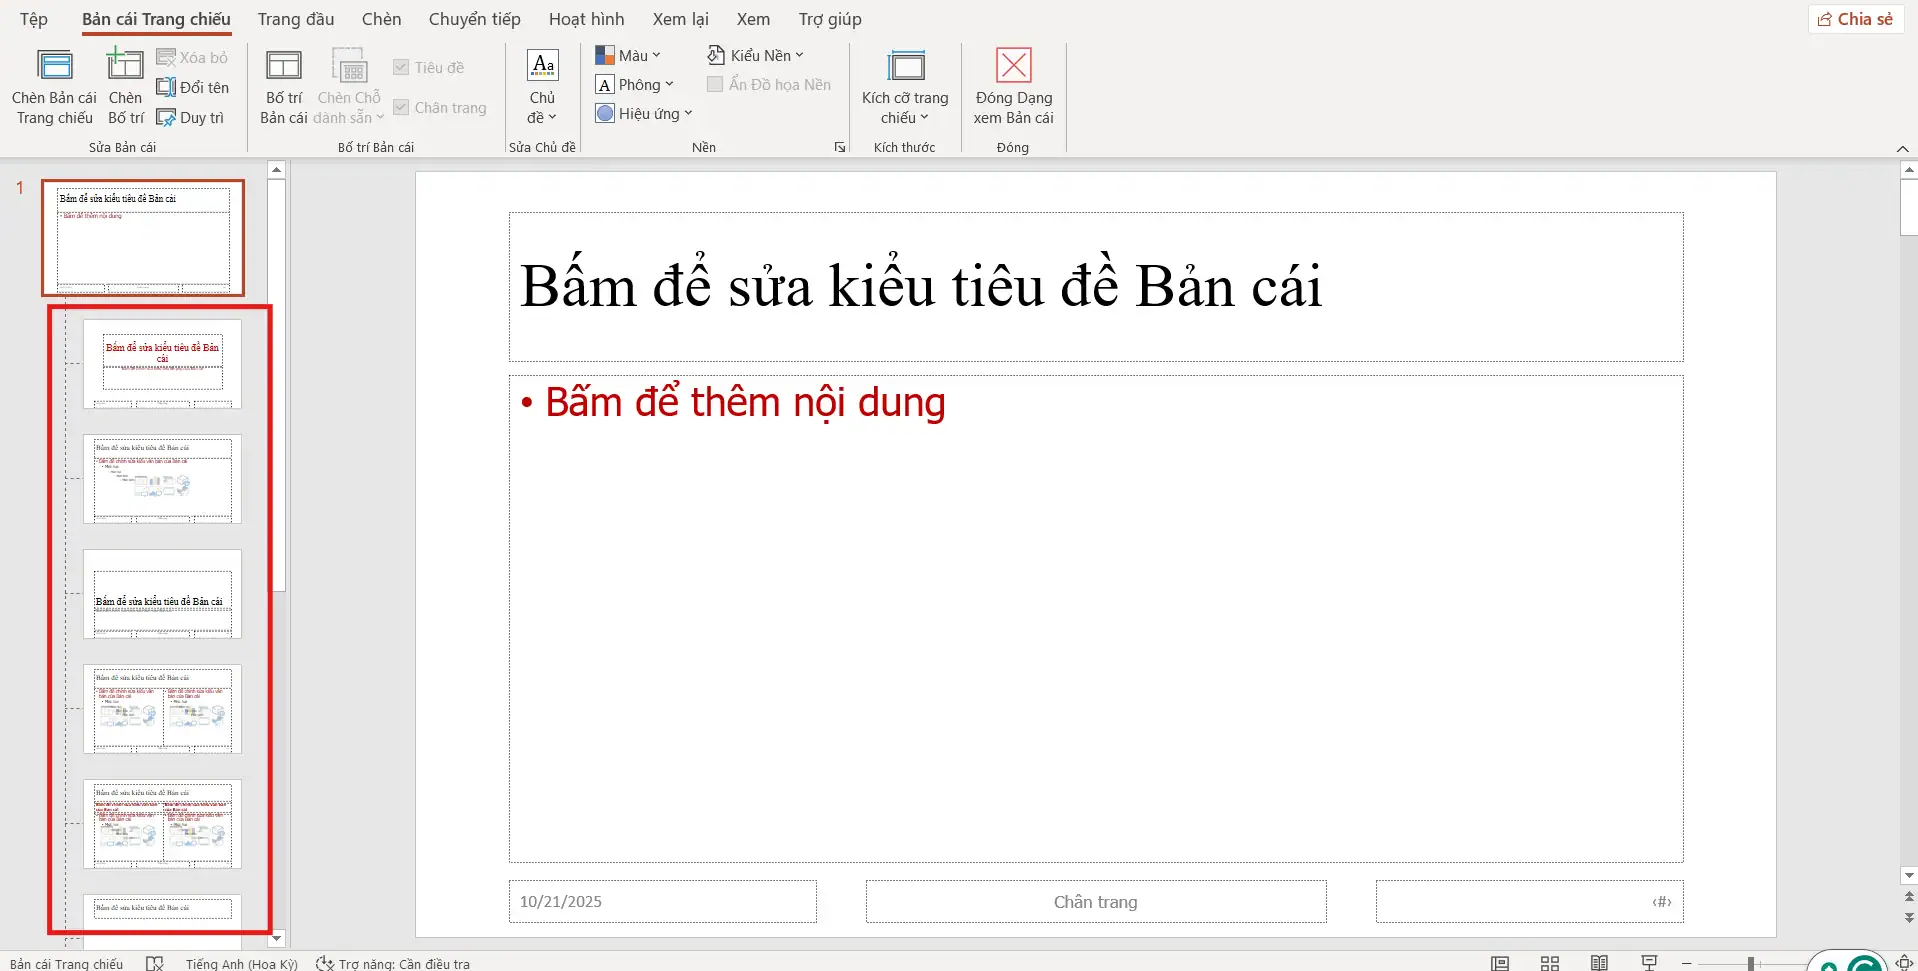Switch to Slide Sorter view in status bar
This screenshot has width=1918, height=971.
[1549, 963]
